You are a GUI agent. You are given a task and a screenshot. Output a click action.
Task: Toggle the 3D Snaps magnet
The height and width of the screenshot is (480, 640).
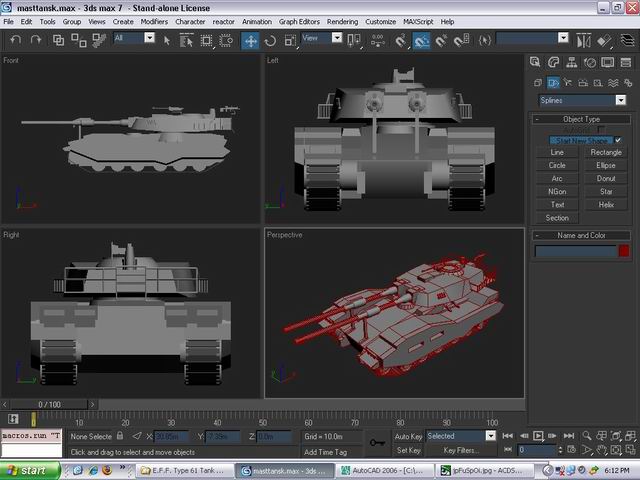click(401, 40)
